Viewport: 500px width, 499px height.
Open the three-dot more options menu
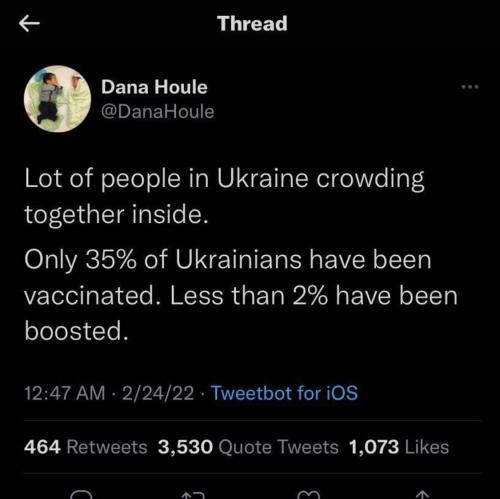470,87
